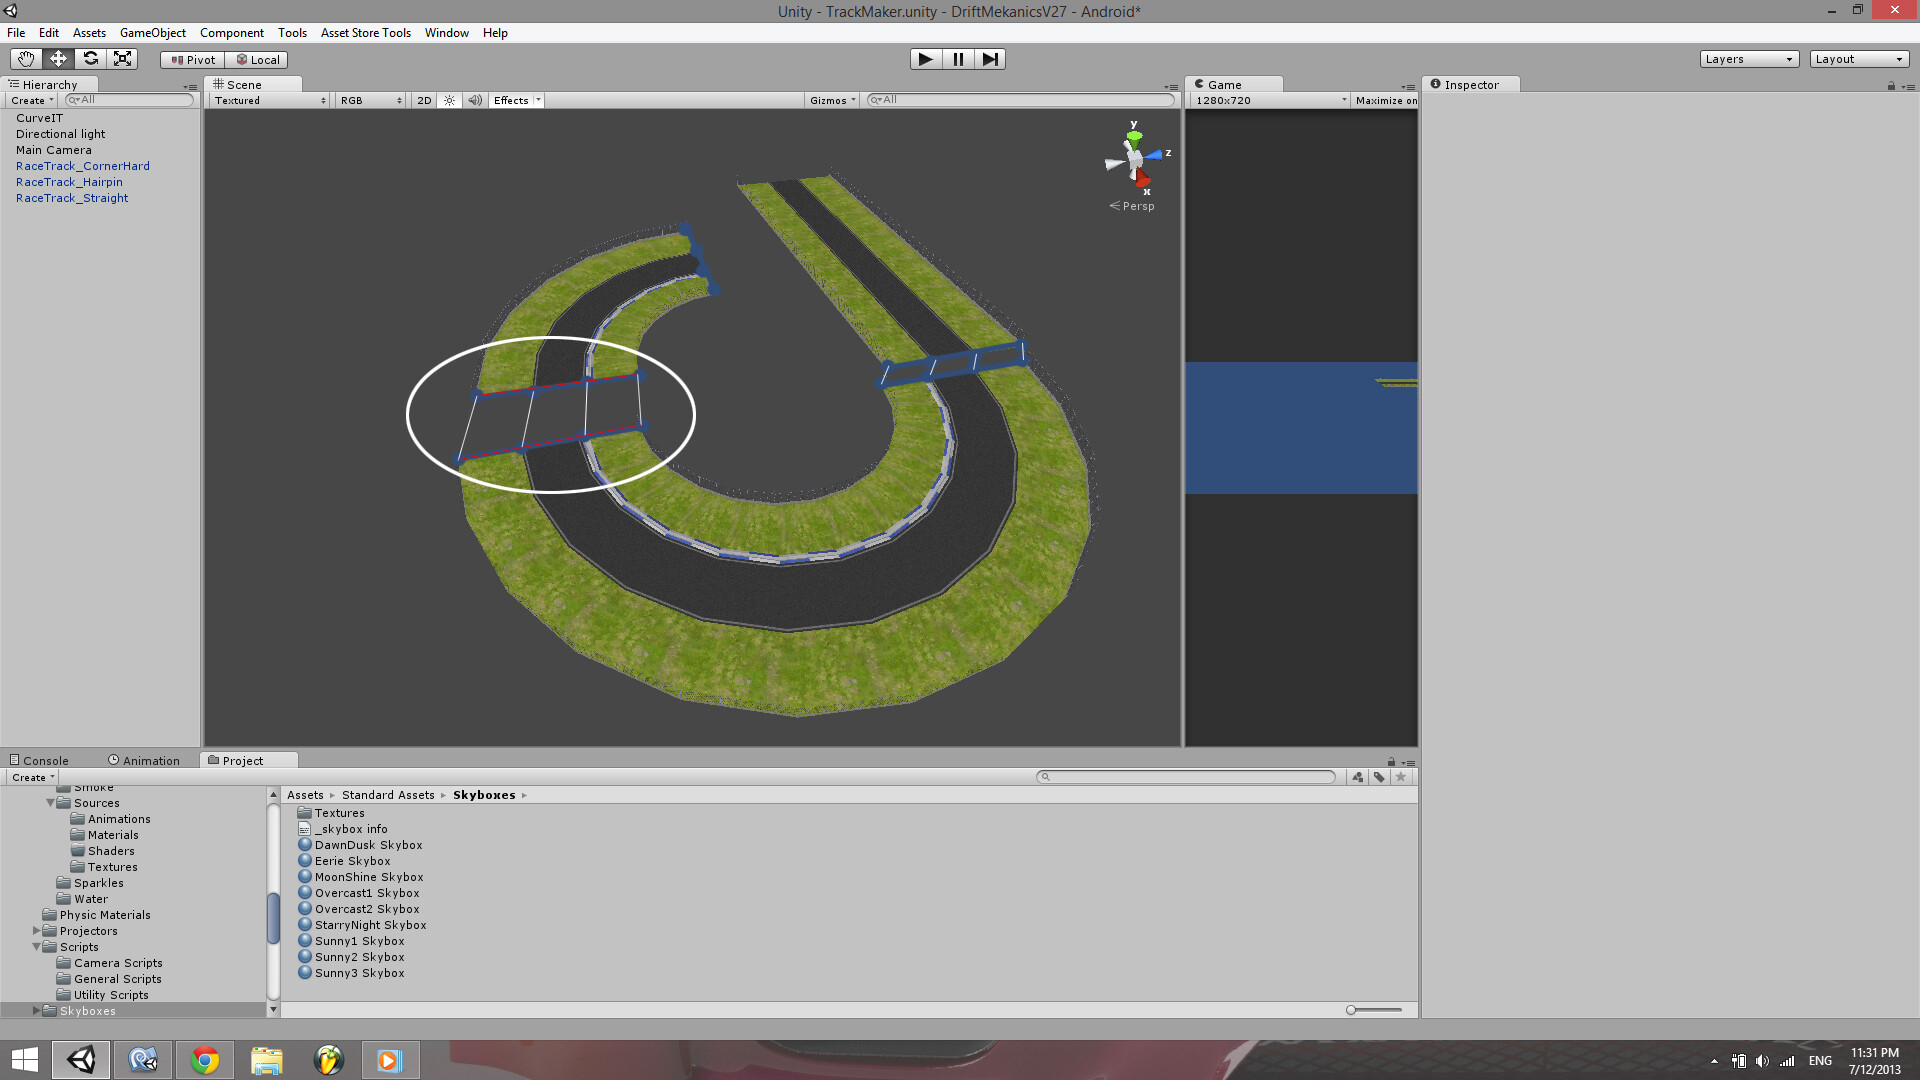Select RaceTrack_Hairpin in the Hierarchy

pyautogui.click(x=69, y=181)
